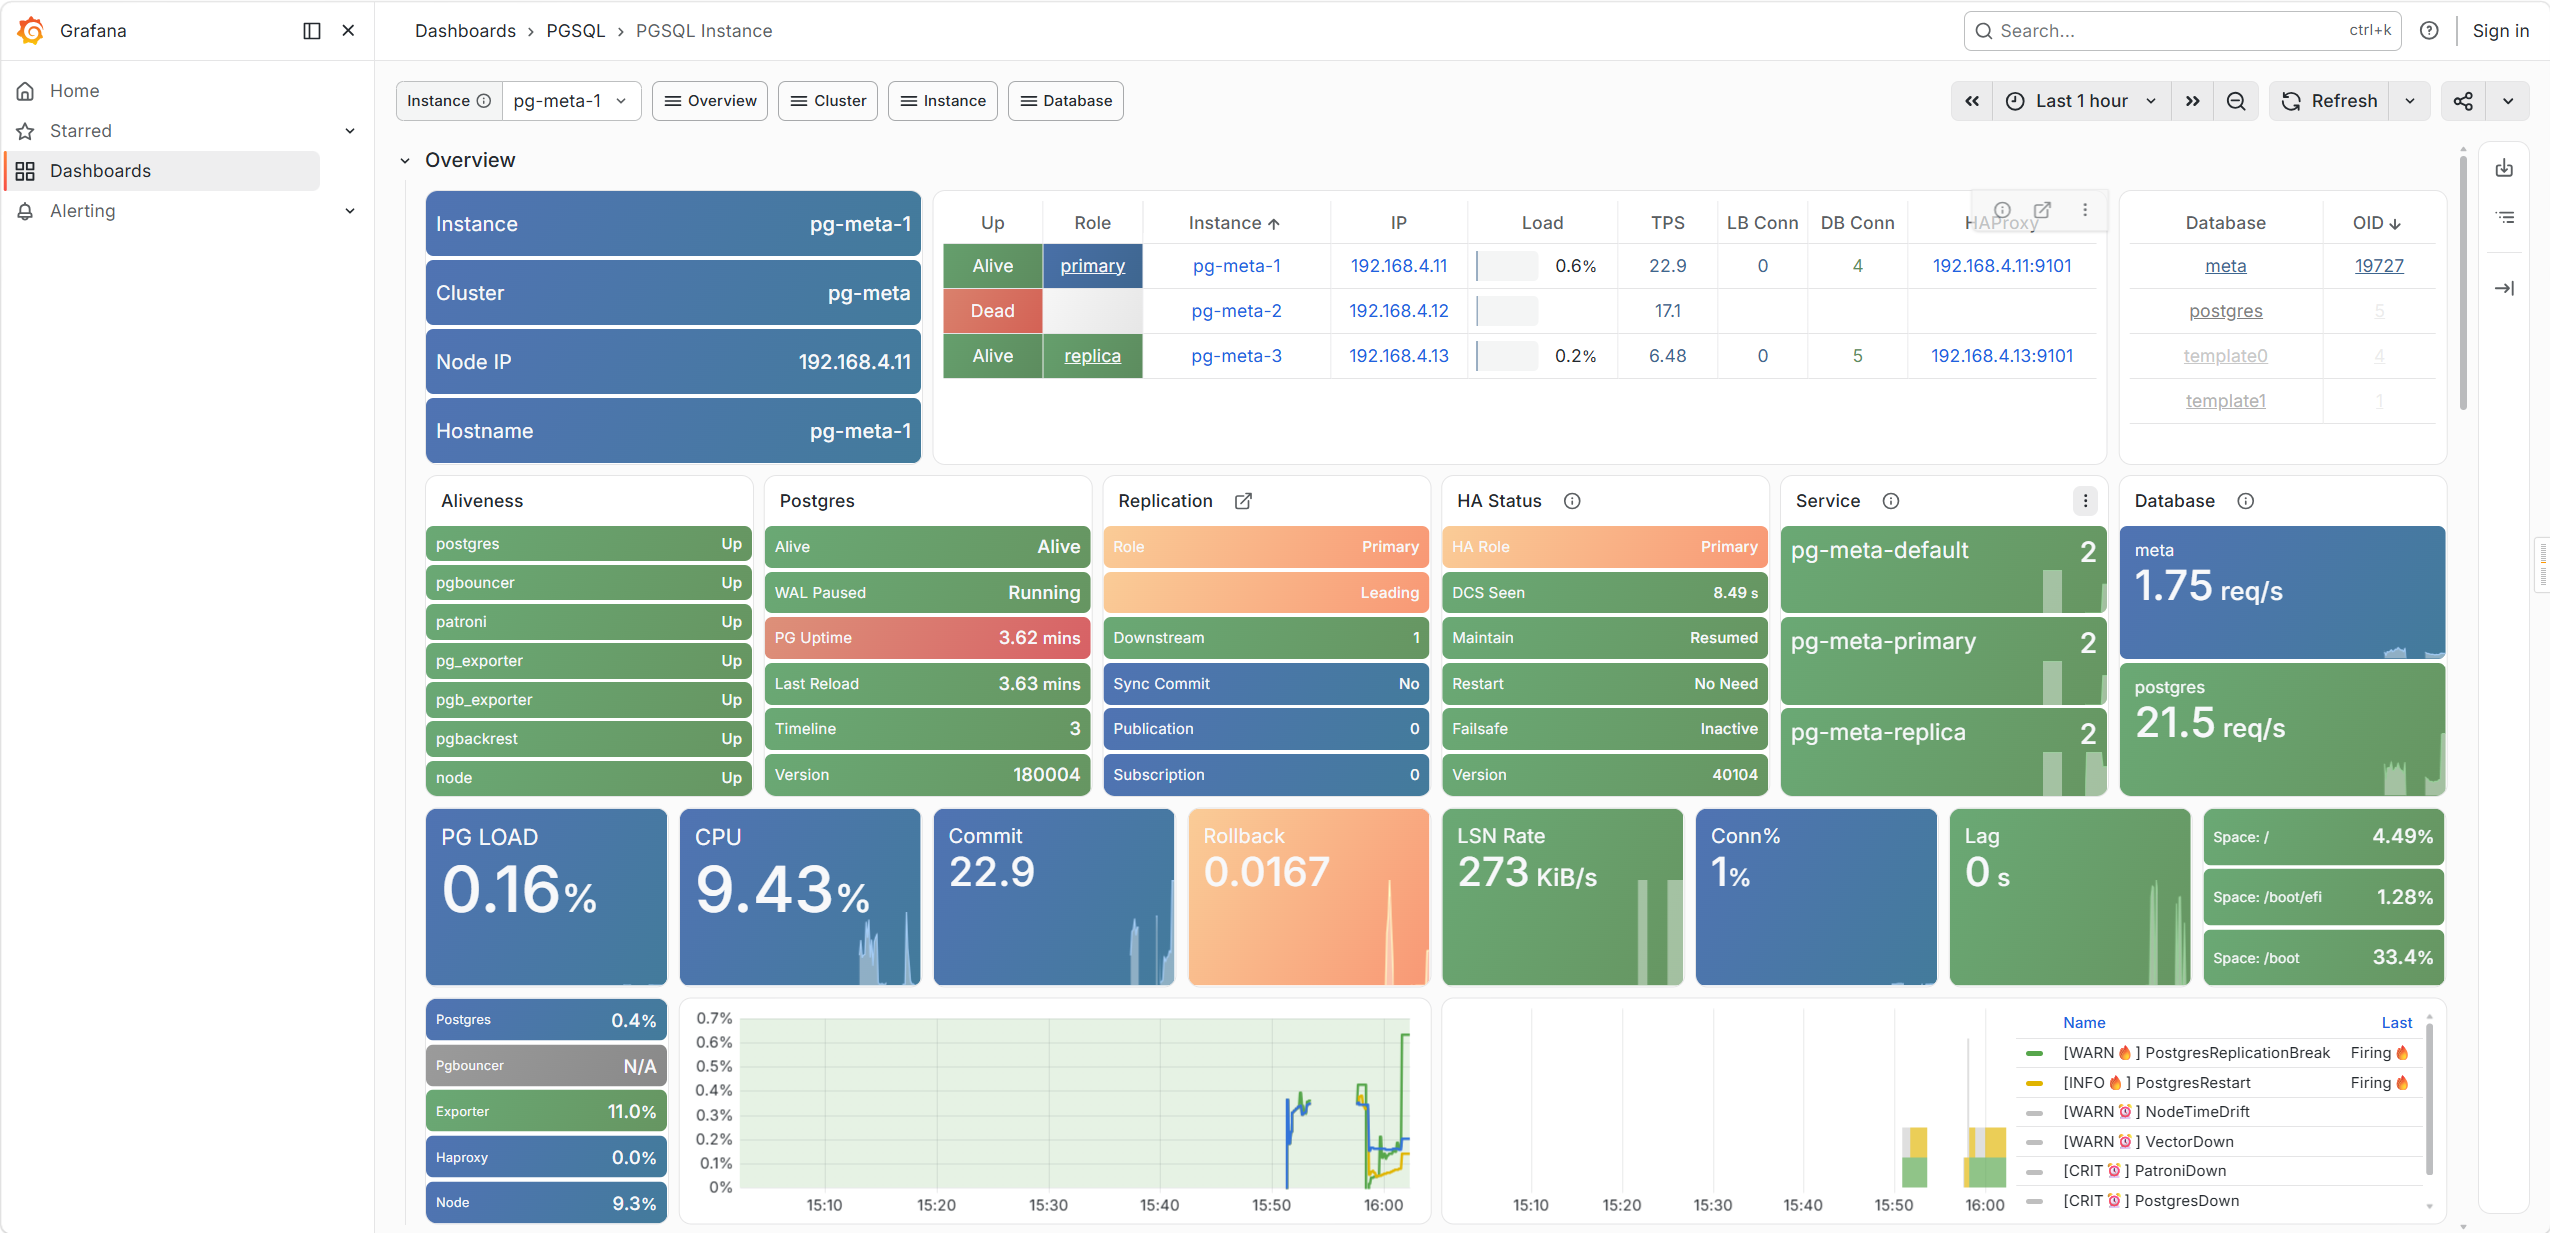Screen dimensions: 2550x1233
Task: Navigate to Dashboards breadcrumb
Action: click(x=465, y=31)
